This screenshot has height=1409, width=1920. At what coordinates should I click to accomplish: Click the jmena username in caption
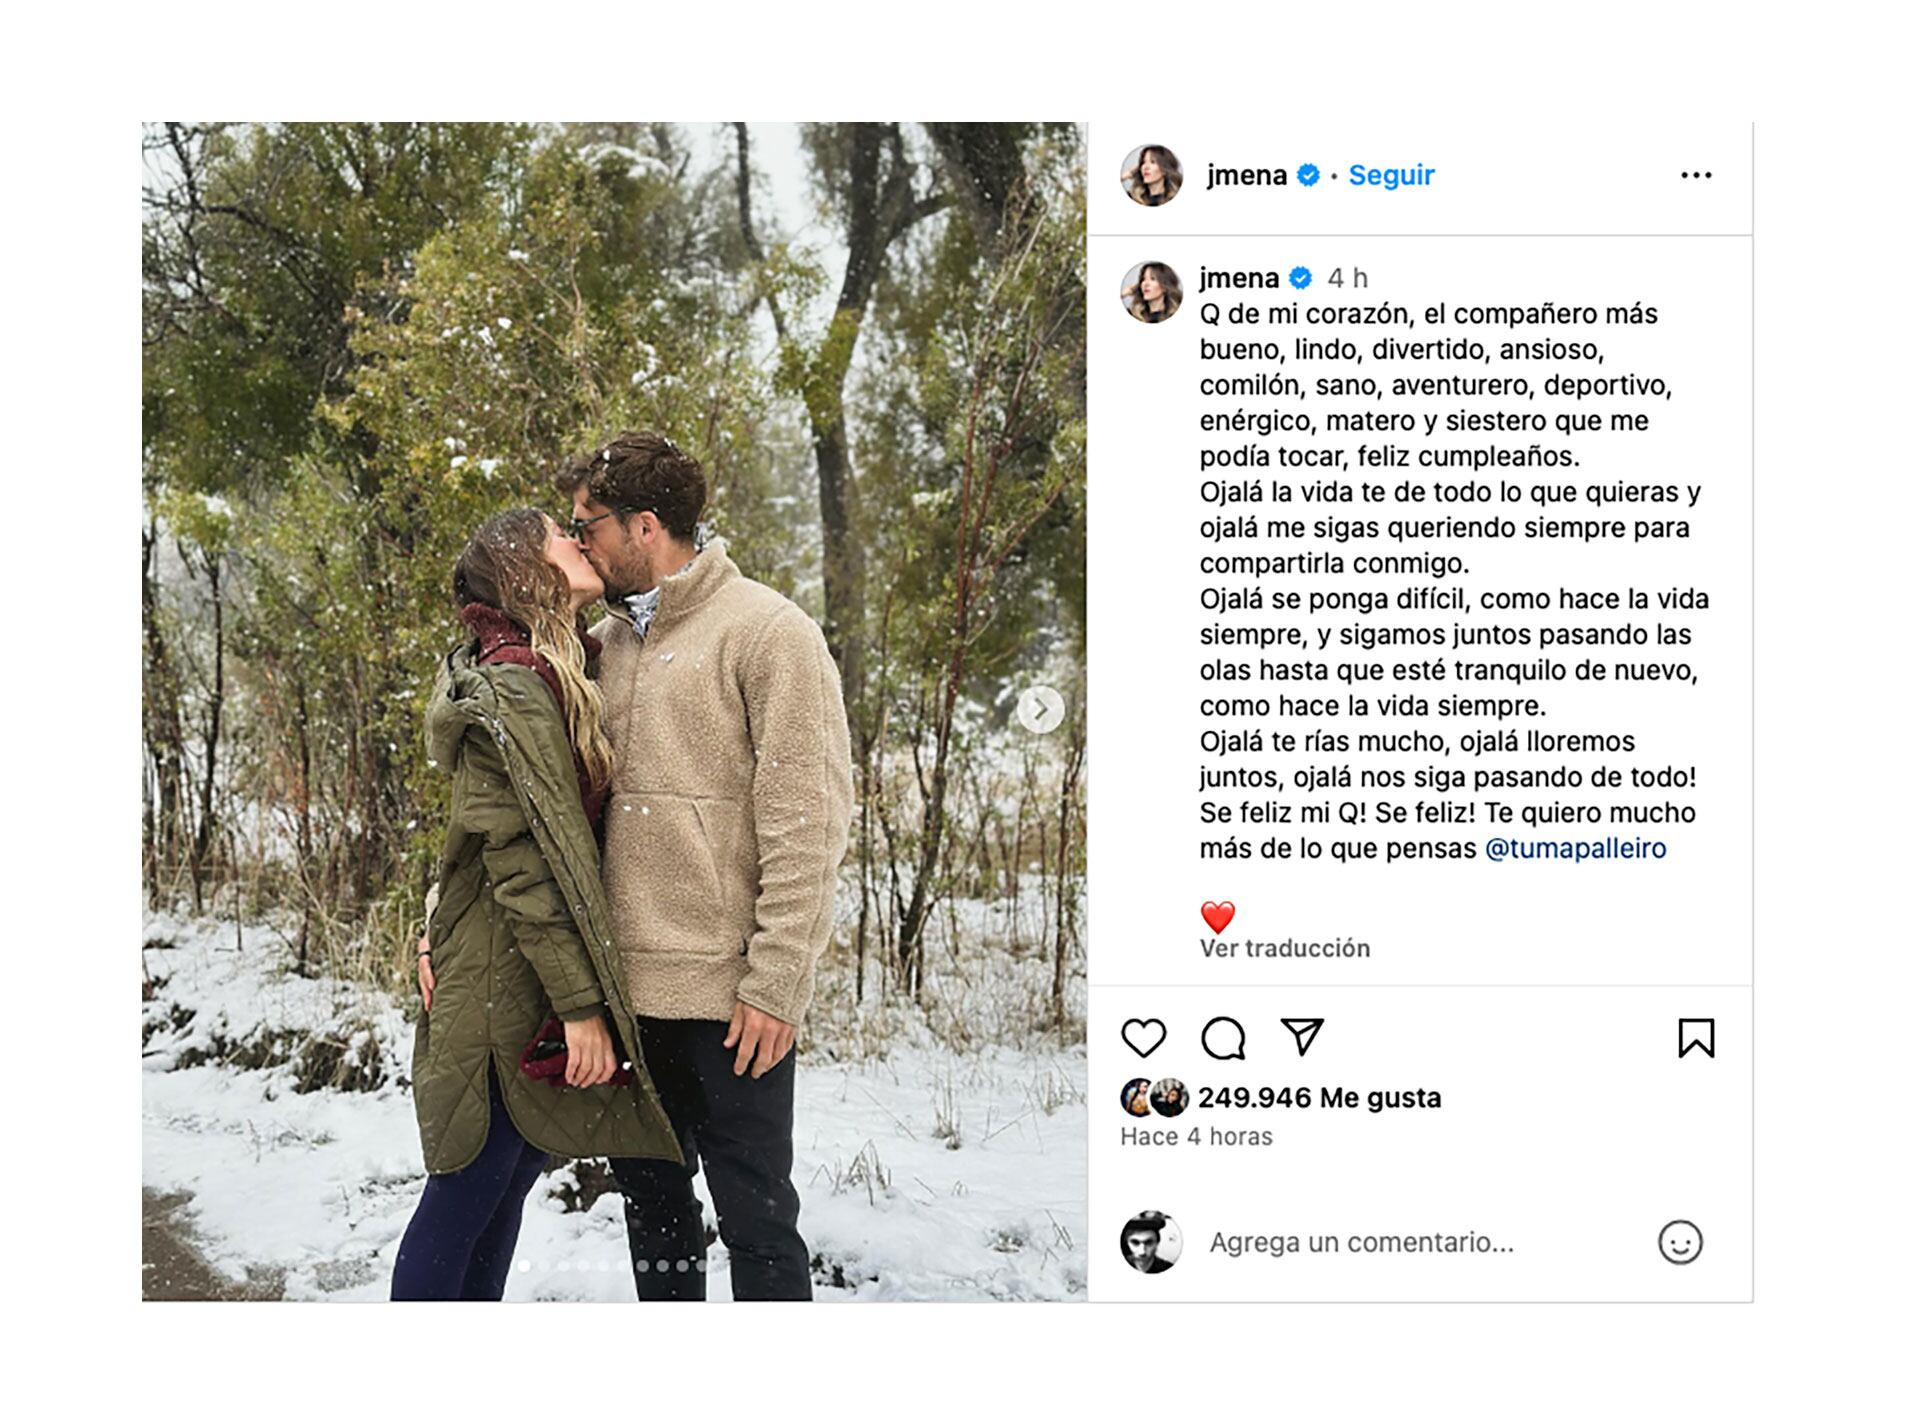tap(1239, 277)
